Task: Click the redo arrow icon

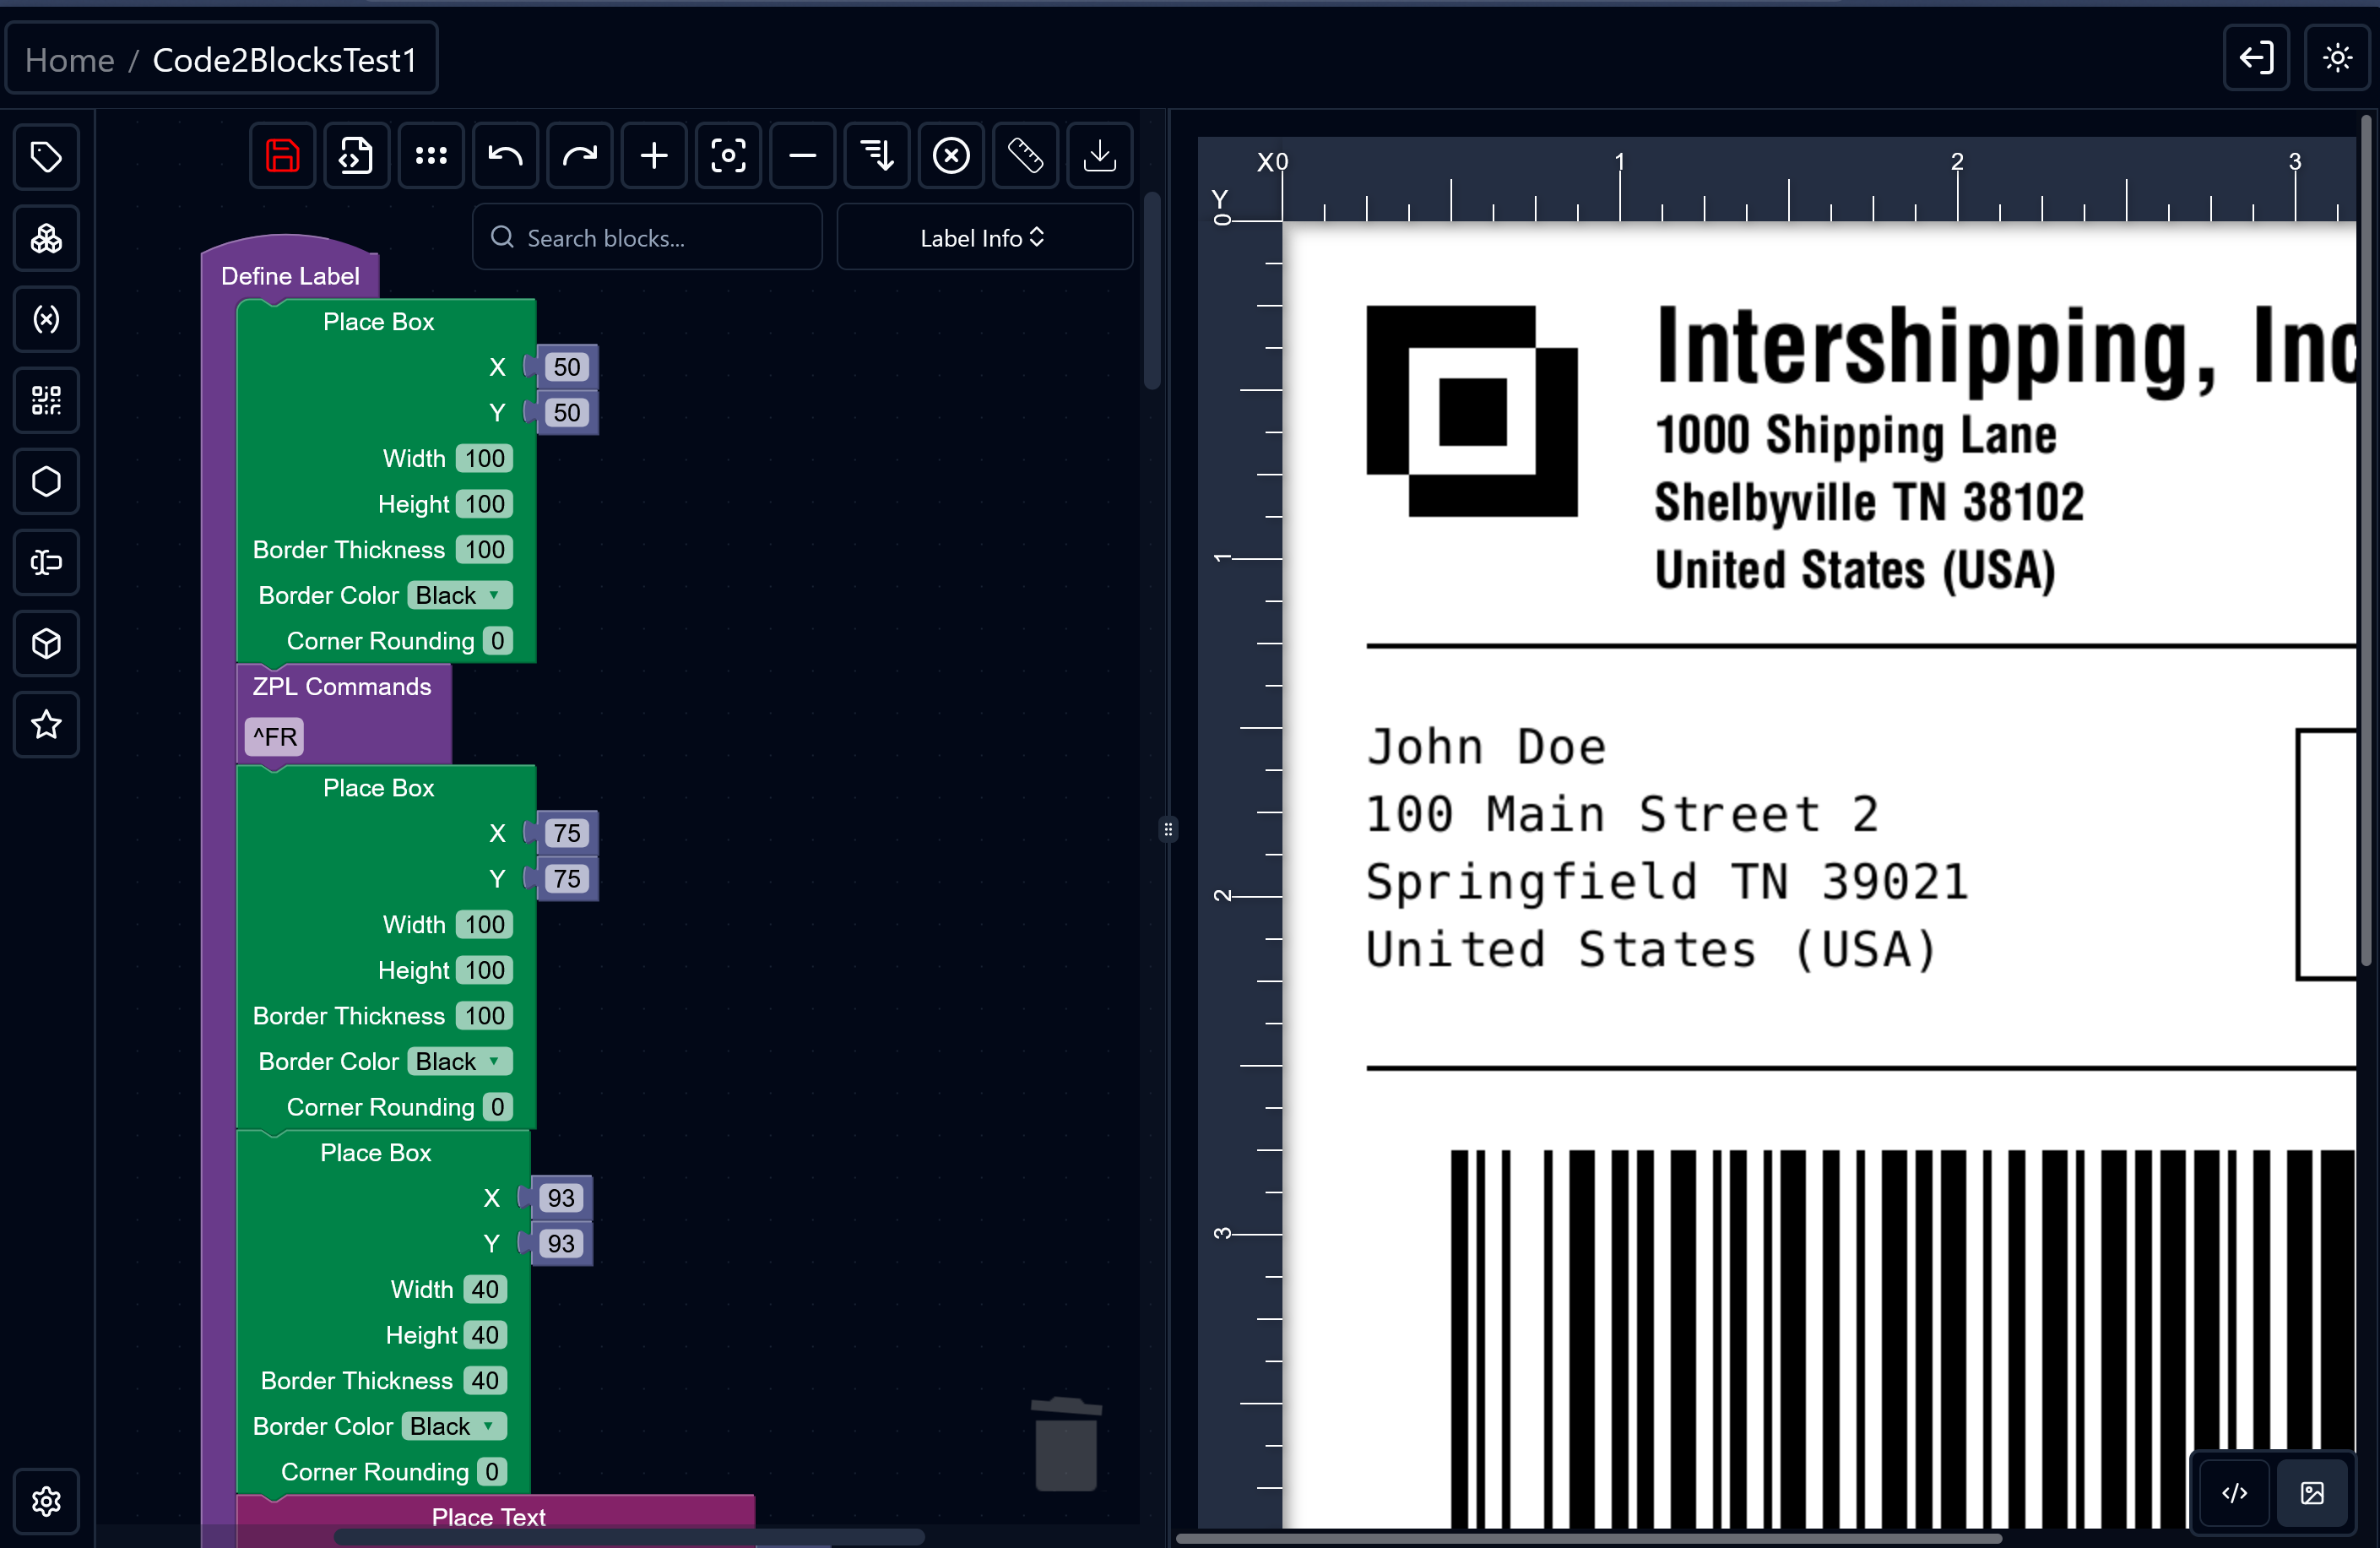Action: tap(580, 156)
